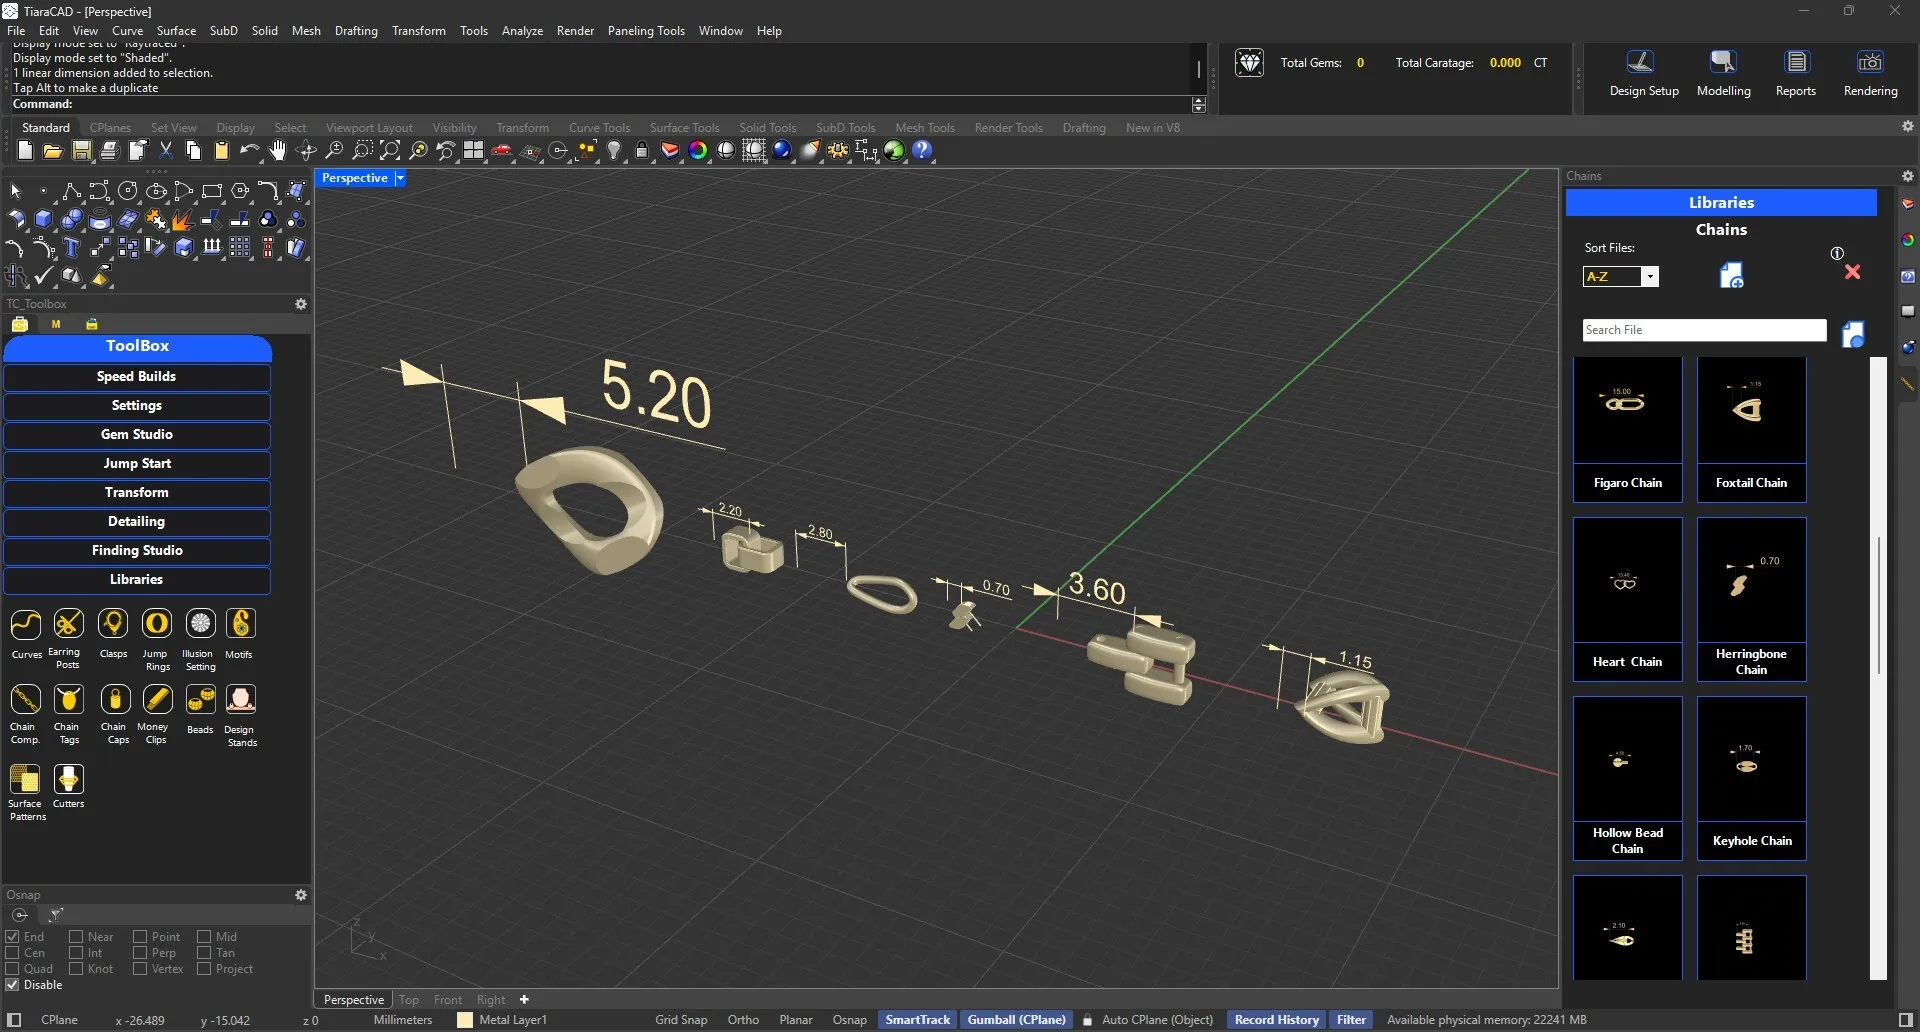Open the Finding Studio button
The height and width of the screenshot is (1032, 1920).
click(x=137, y=551)
